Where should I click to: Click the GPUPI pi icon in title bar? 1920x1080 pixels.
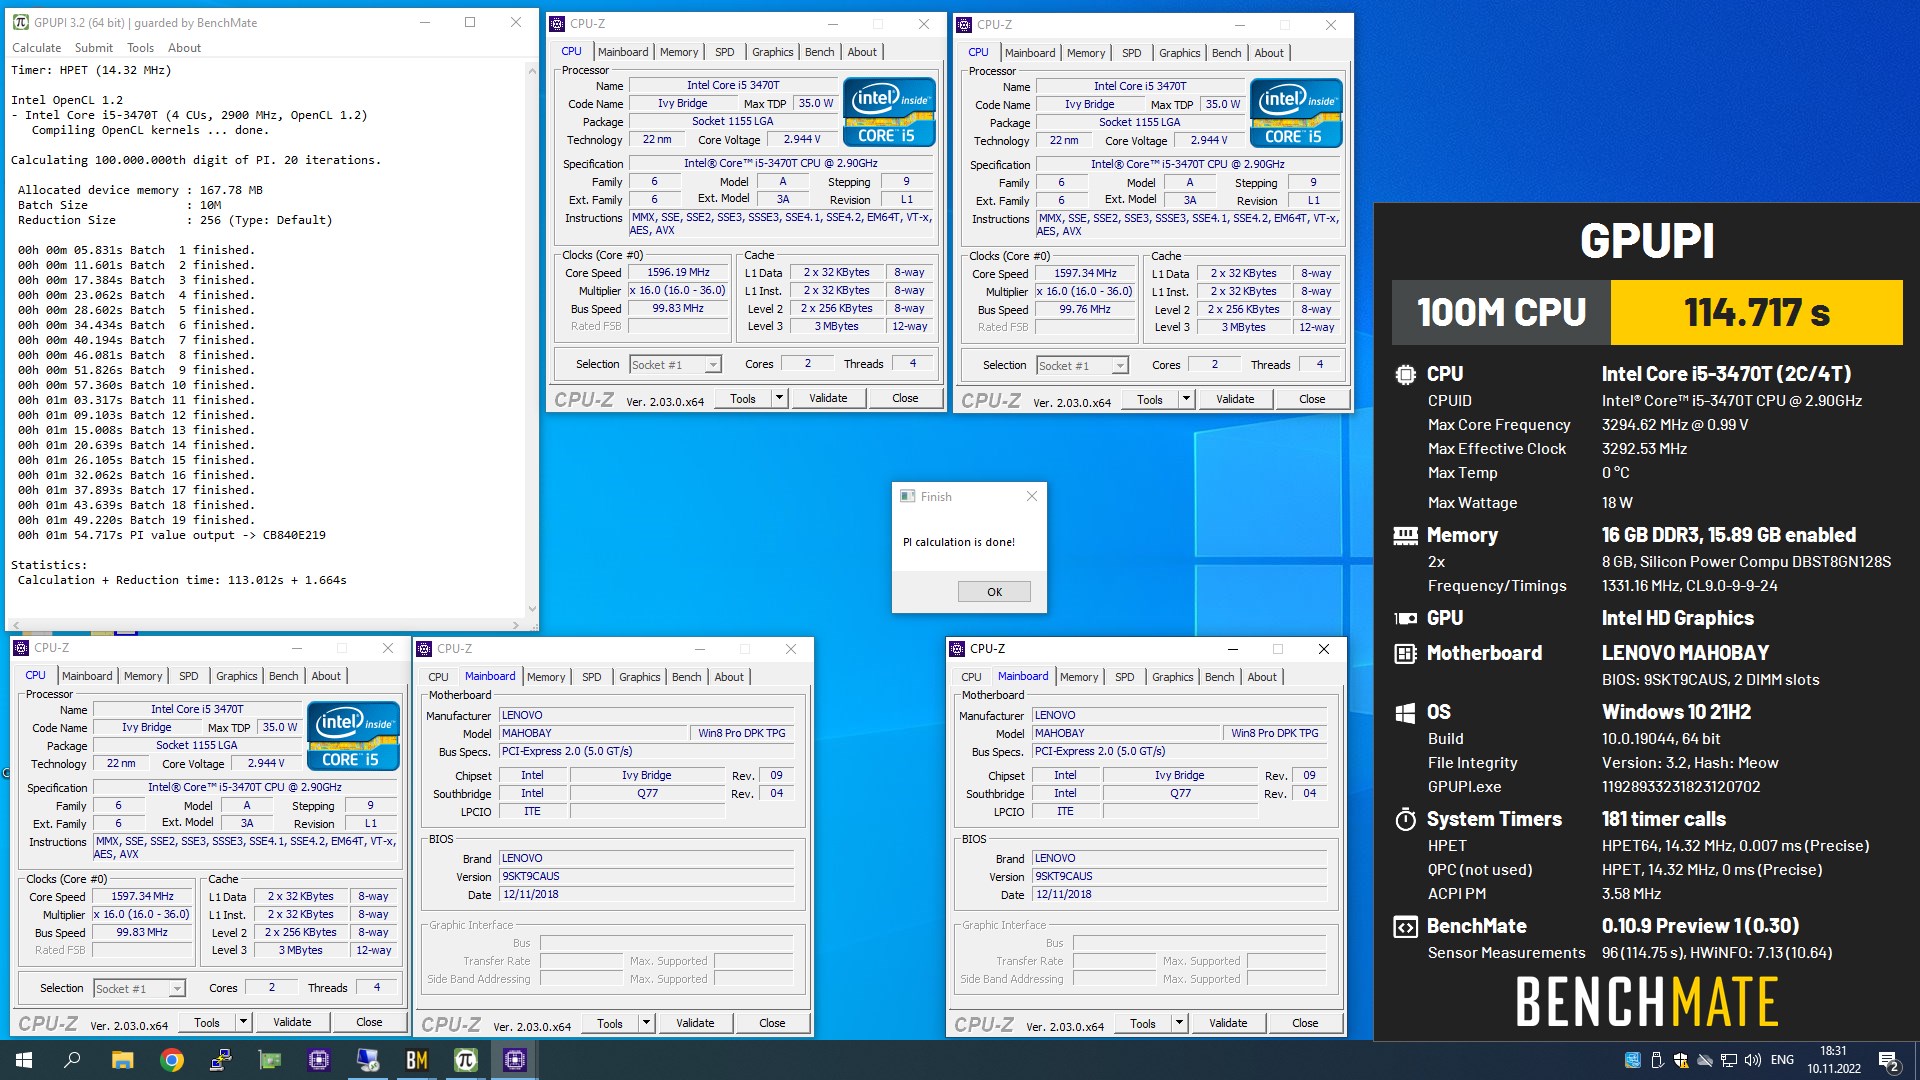click(20, 22)
